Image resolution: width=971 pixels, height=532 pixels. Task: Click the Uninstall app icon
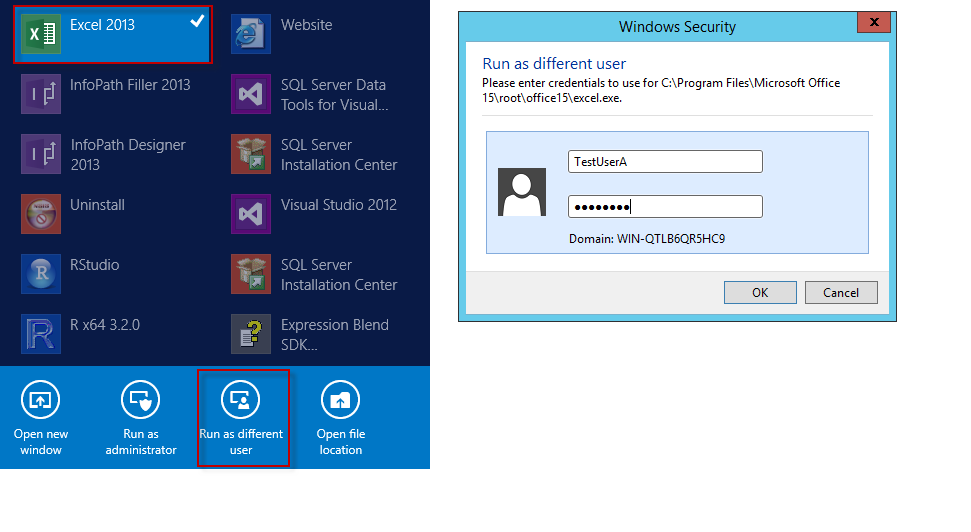coord(41,214)
